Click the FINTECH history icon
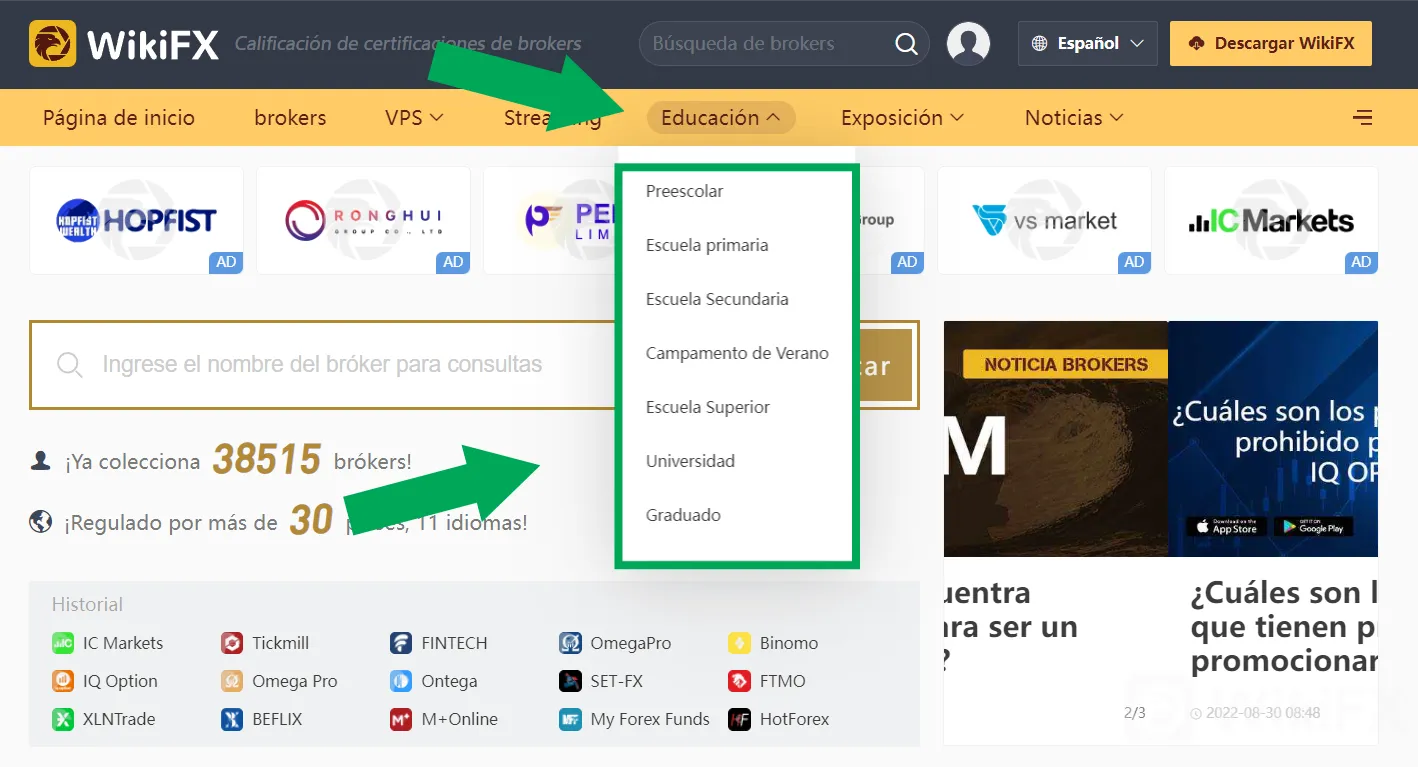 pyautogui.click(x=401, y=643)
